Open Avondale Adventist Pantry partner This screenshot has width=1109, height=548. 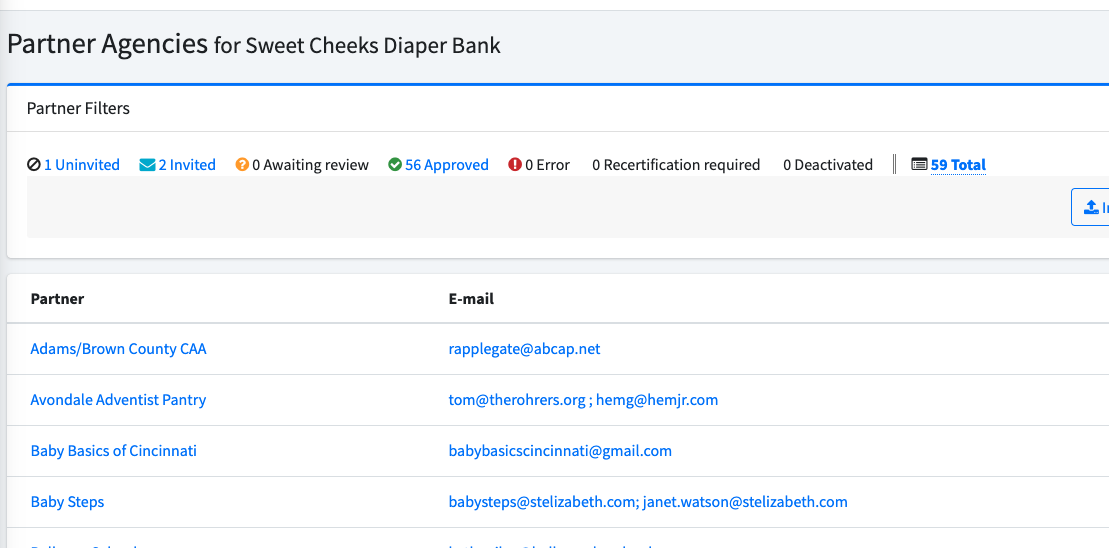[118, 400]
